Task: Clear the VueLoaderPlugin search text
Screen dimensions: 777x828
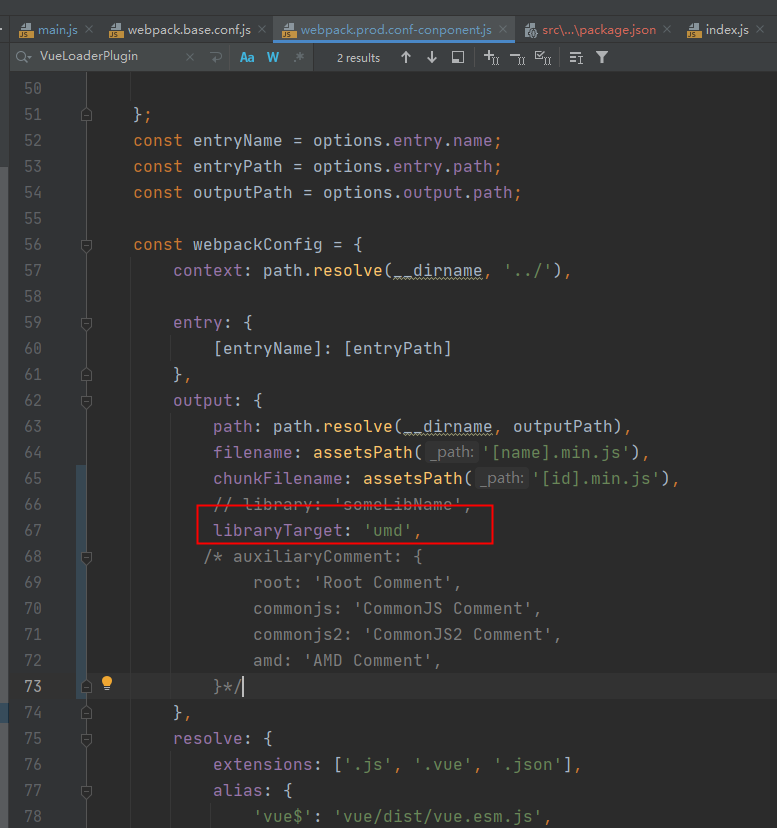Action: (190, 58)
